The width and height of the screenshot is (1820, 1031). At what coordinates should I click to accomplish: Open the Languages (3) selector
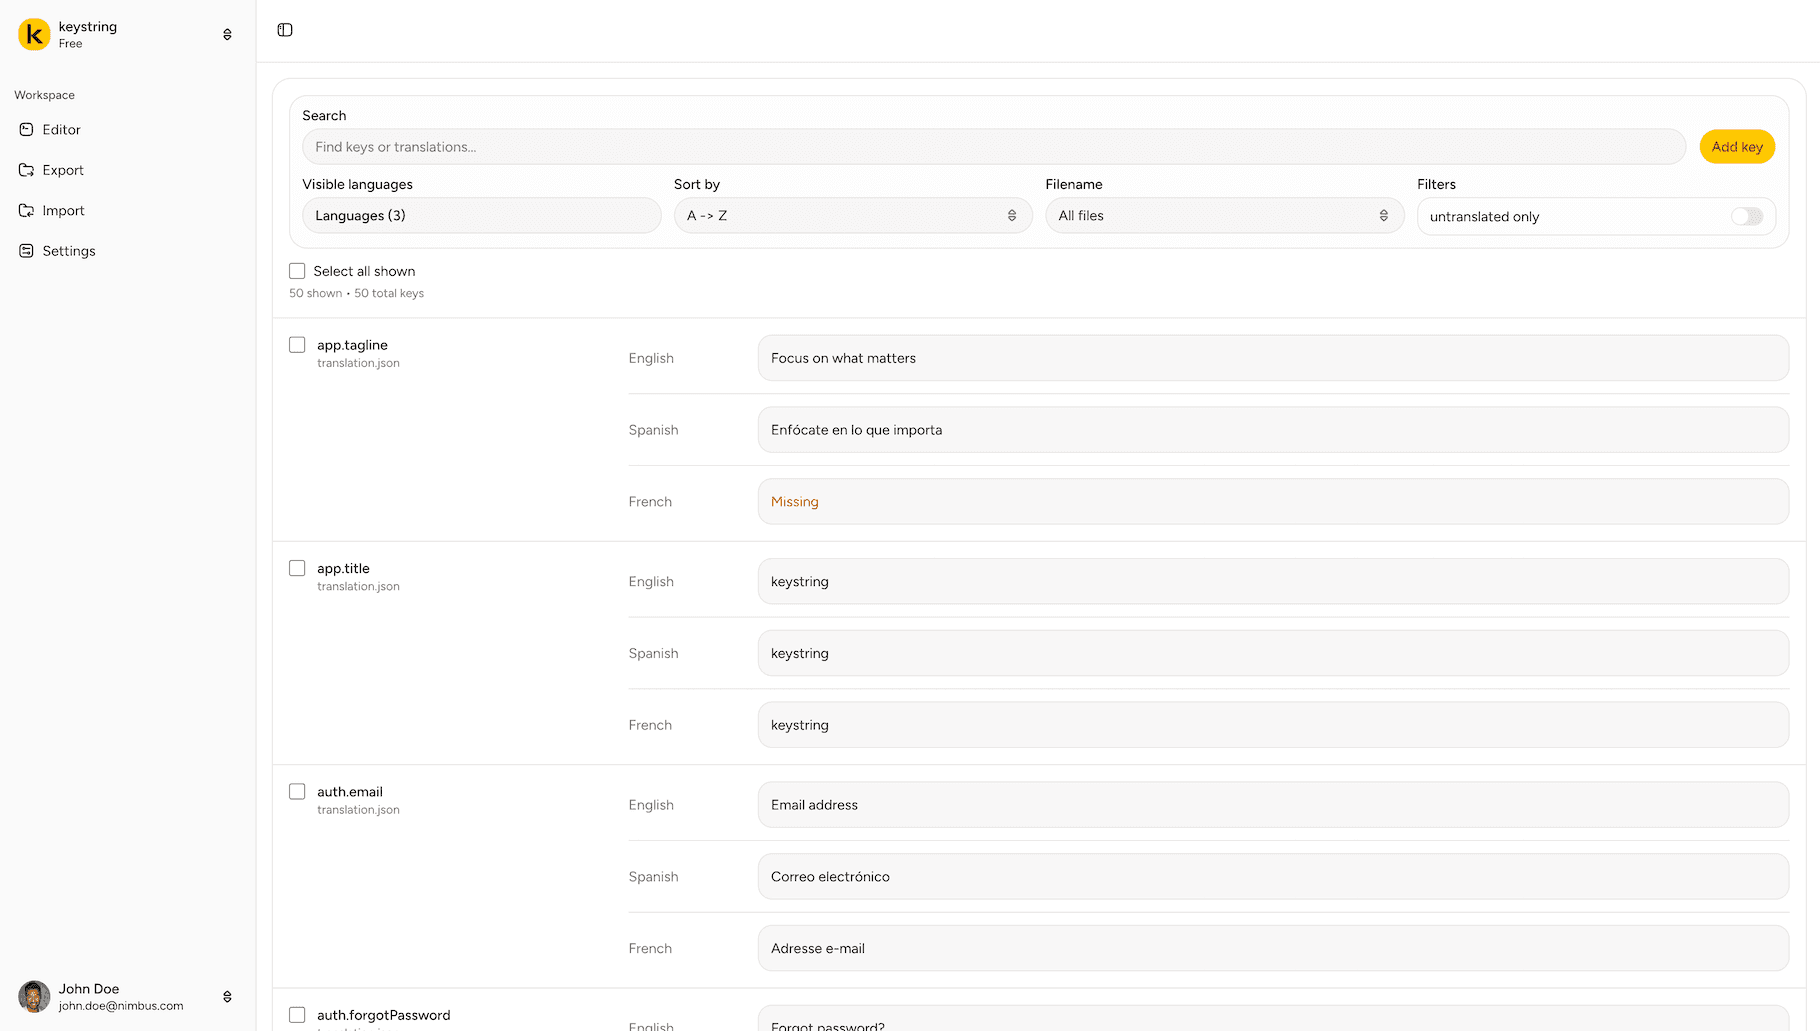[481, 215]
